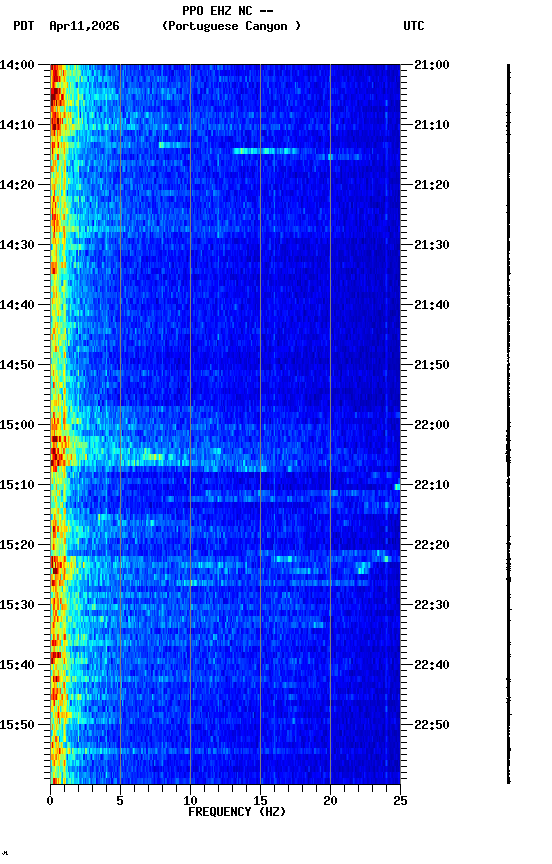Click the FREQUENCY (HZ) axis title
Screen dimensions: 552x864
[x=237, y=812]
